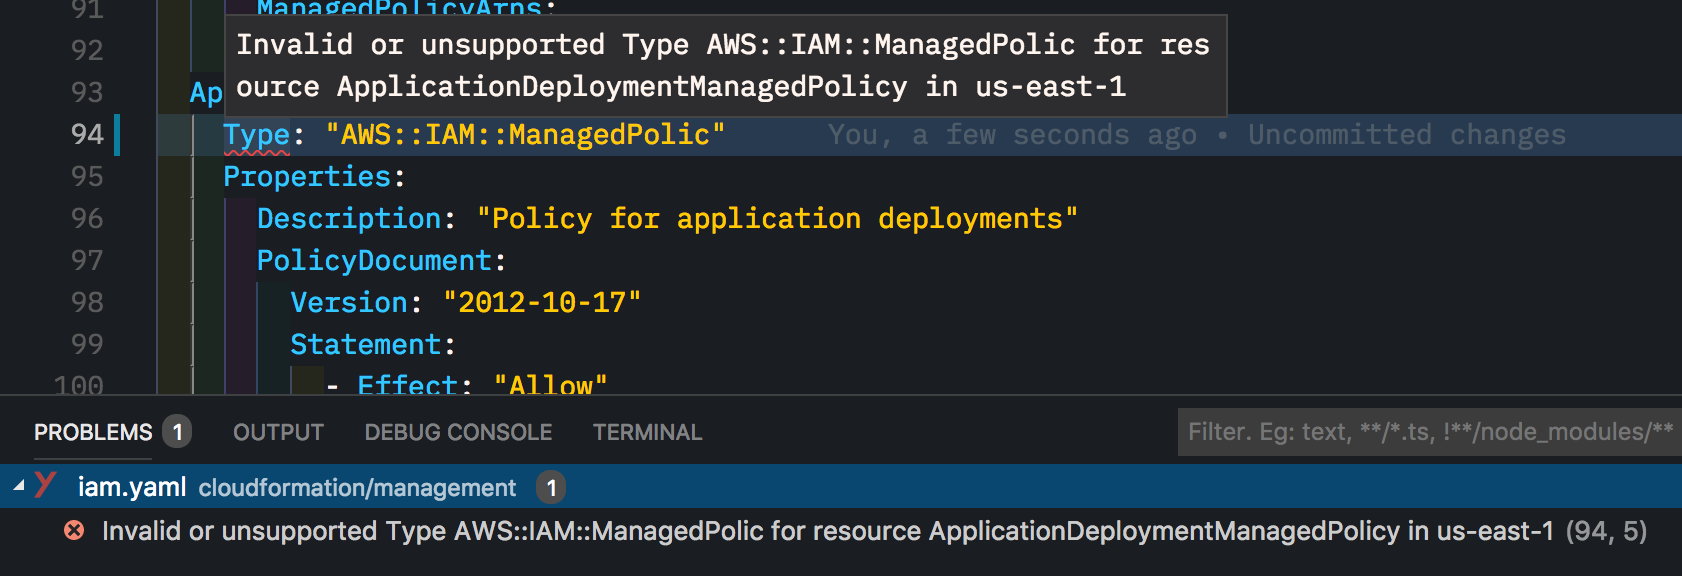Focus the problems Filter input field
1682x576 pixels.
(1428, 432)
